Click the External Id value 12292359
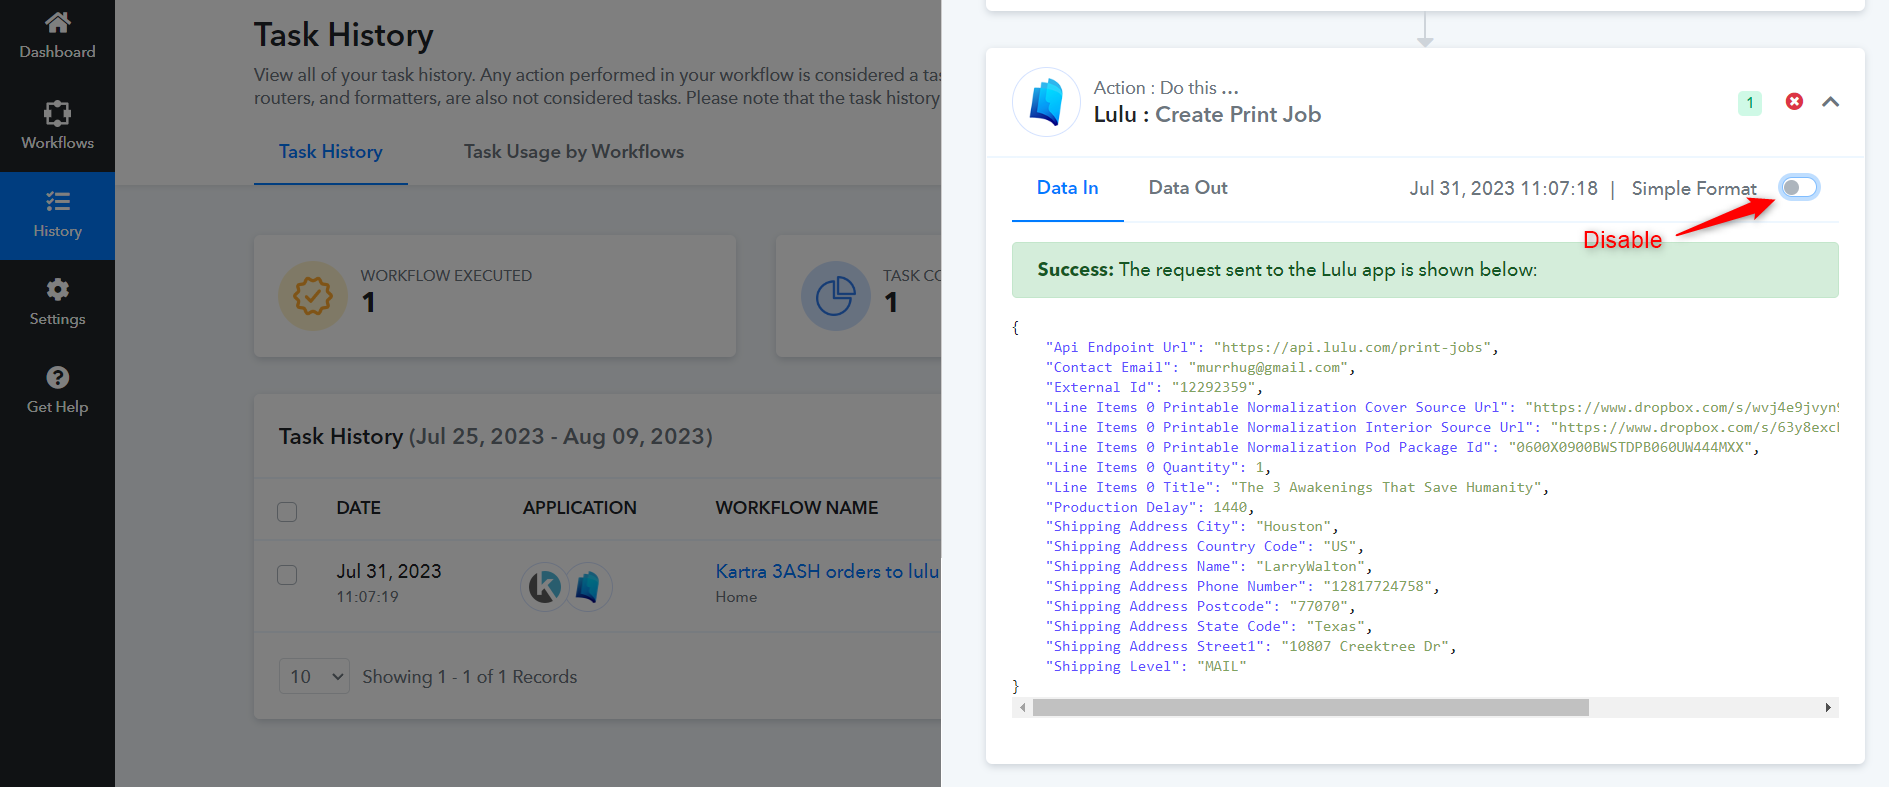Viewport: 1889px width, 787px height. coord(1213,388)
